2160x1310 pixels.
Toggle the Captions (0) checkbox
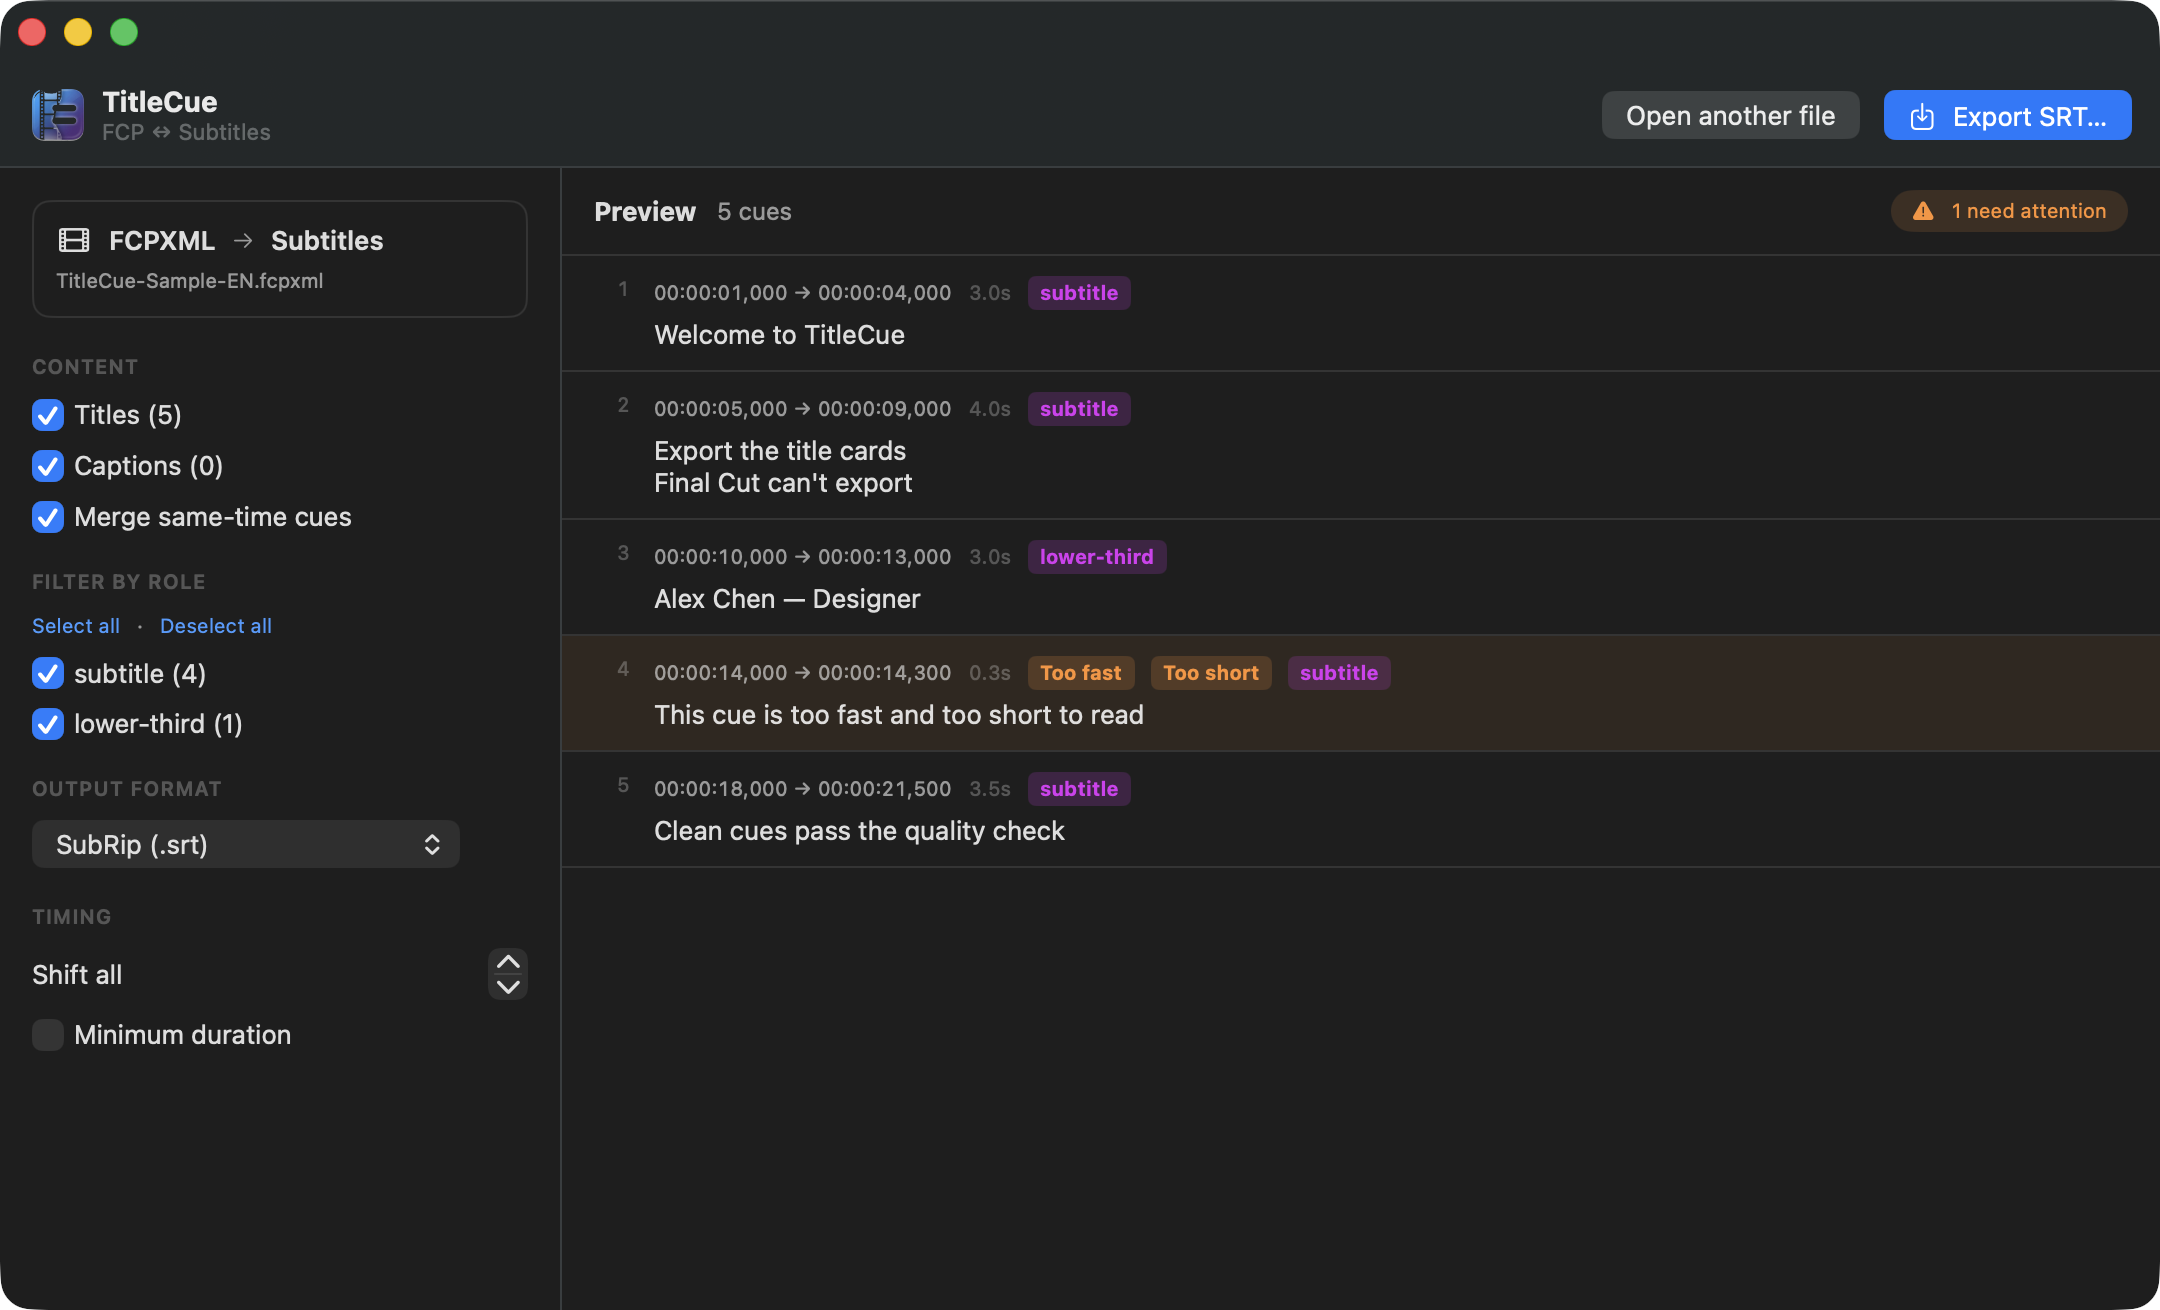pos(48,466)
